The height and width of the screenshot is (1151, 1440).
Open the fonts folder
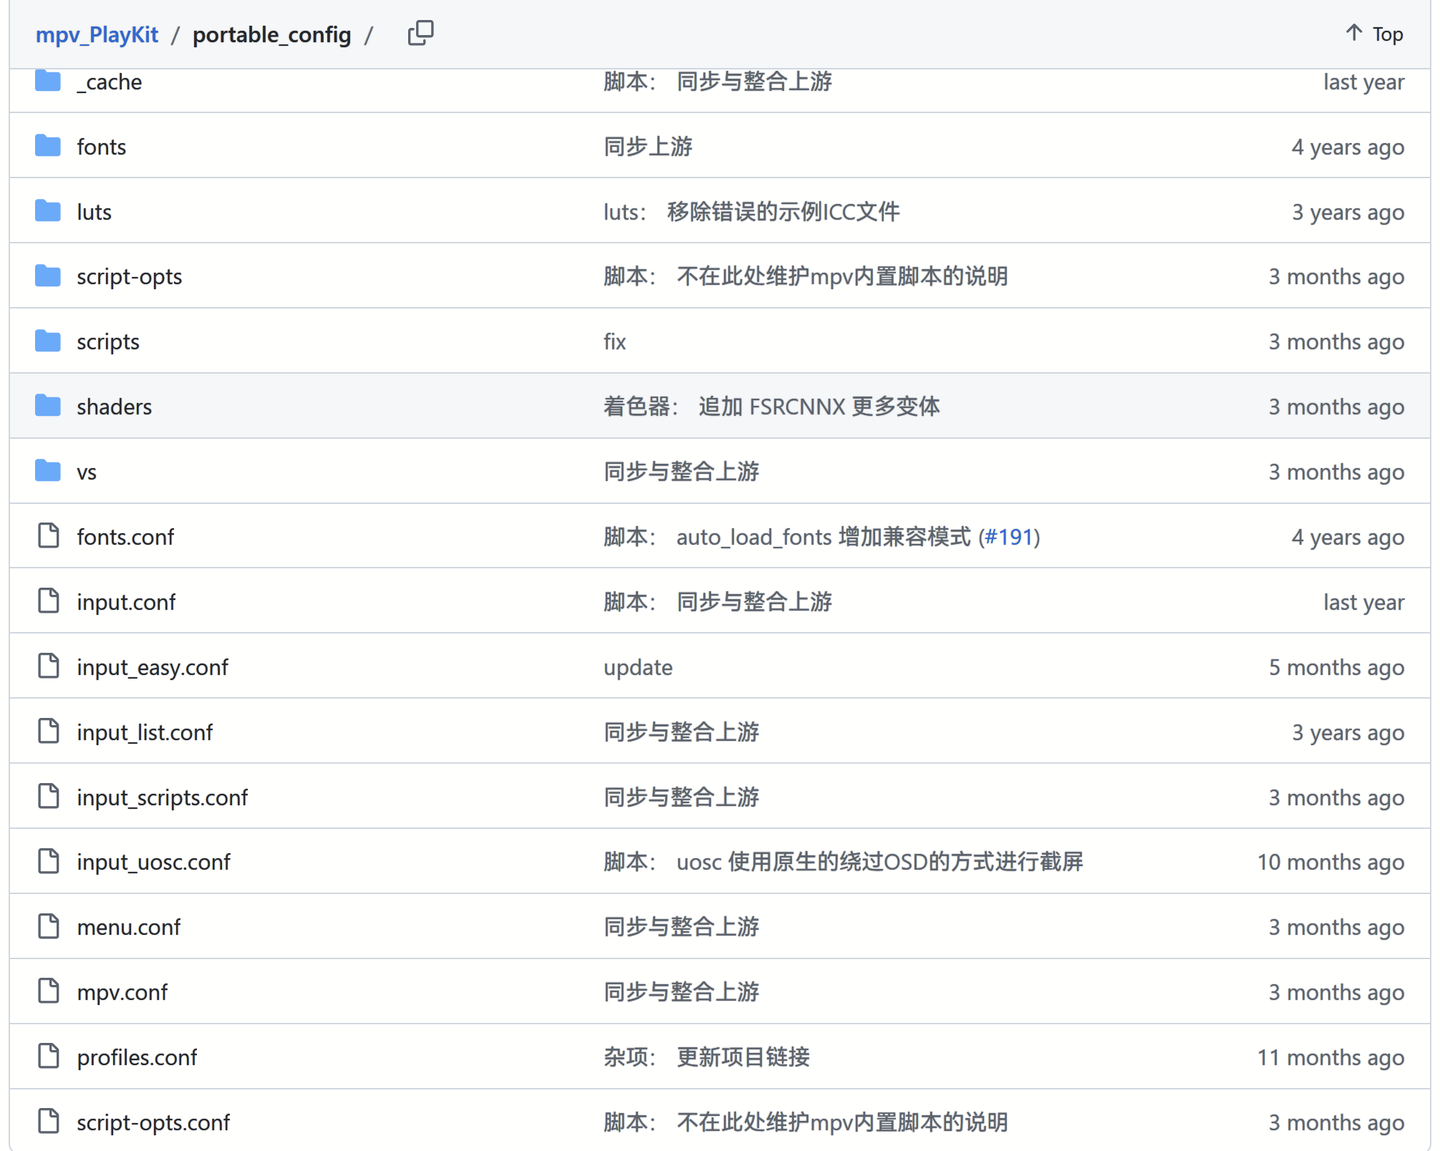coord(101,147)
